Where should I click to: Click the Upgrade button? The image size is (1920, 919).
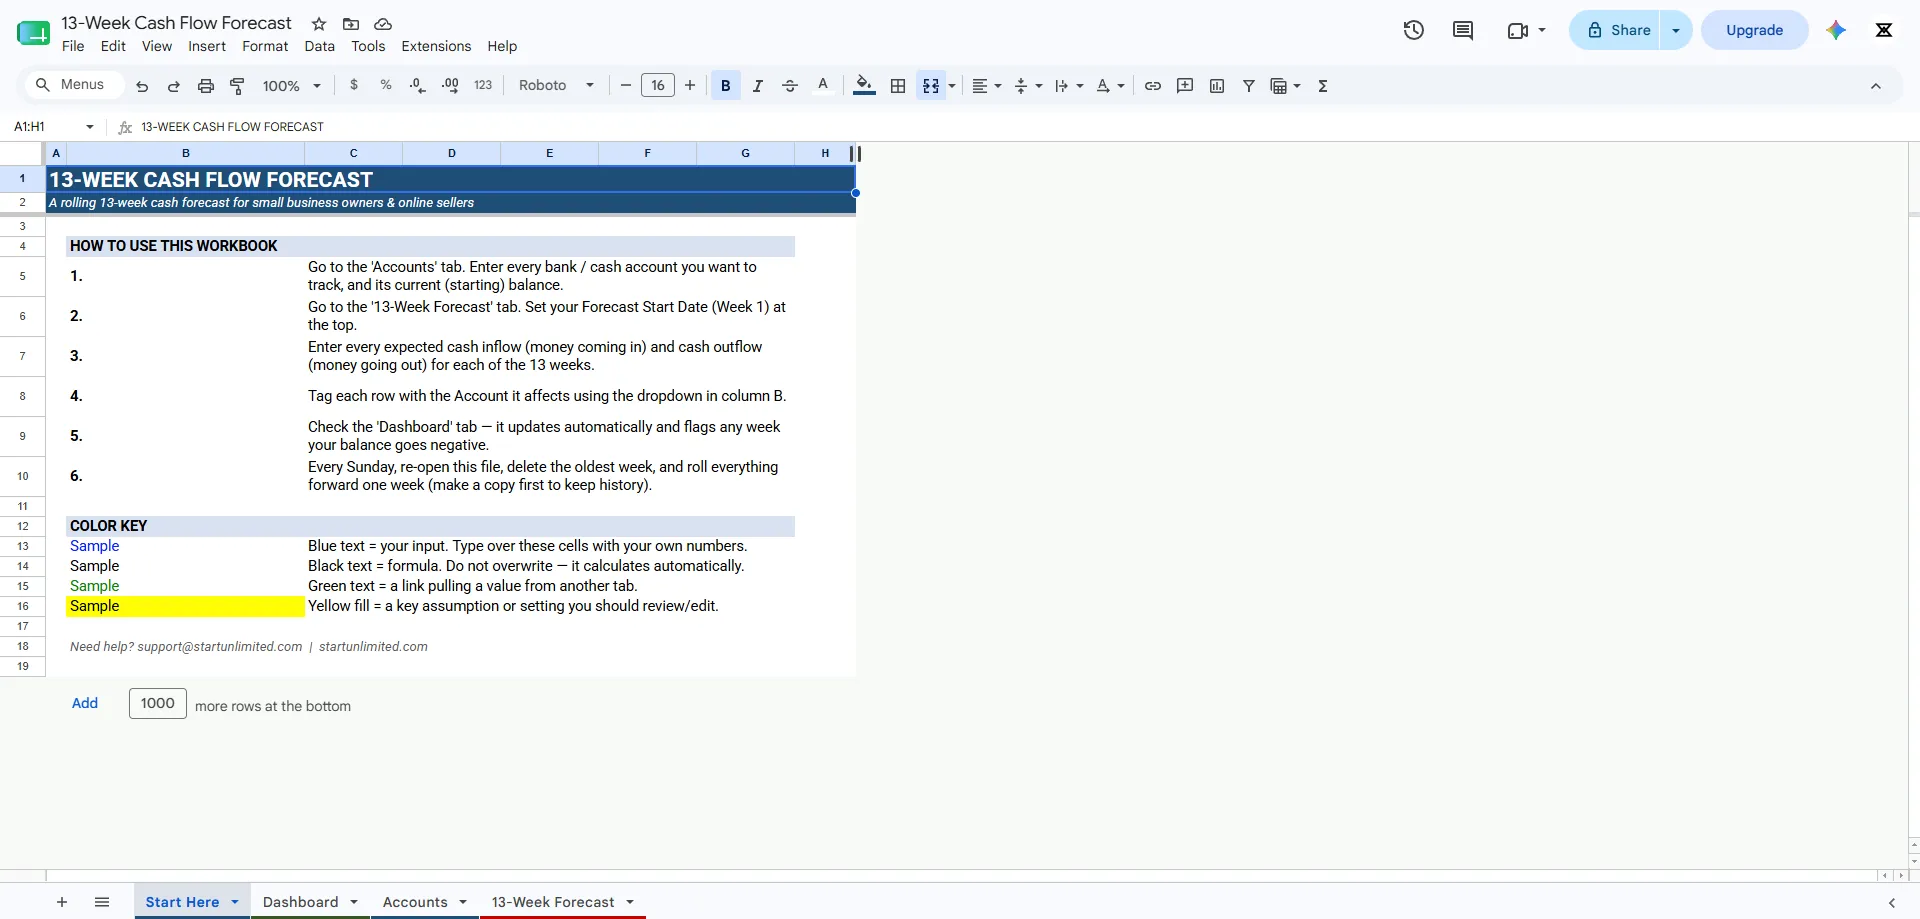click(x=1755, y=30)
